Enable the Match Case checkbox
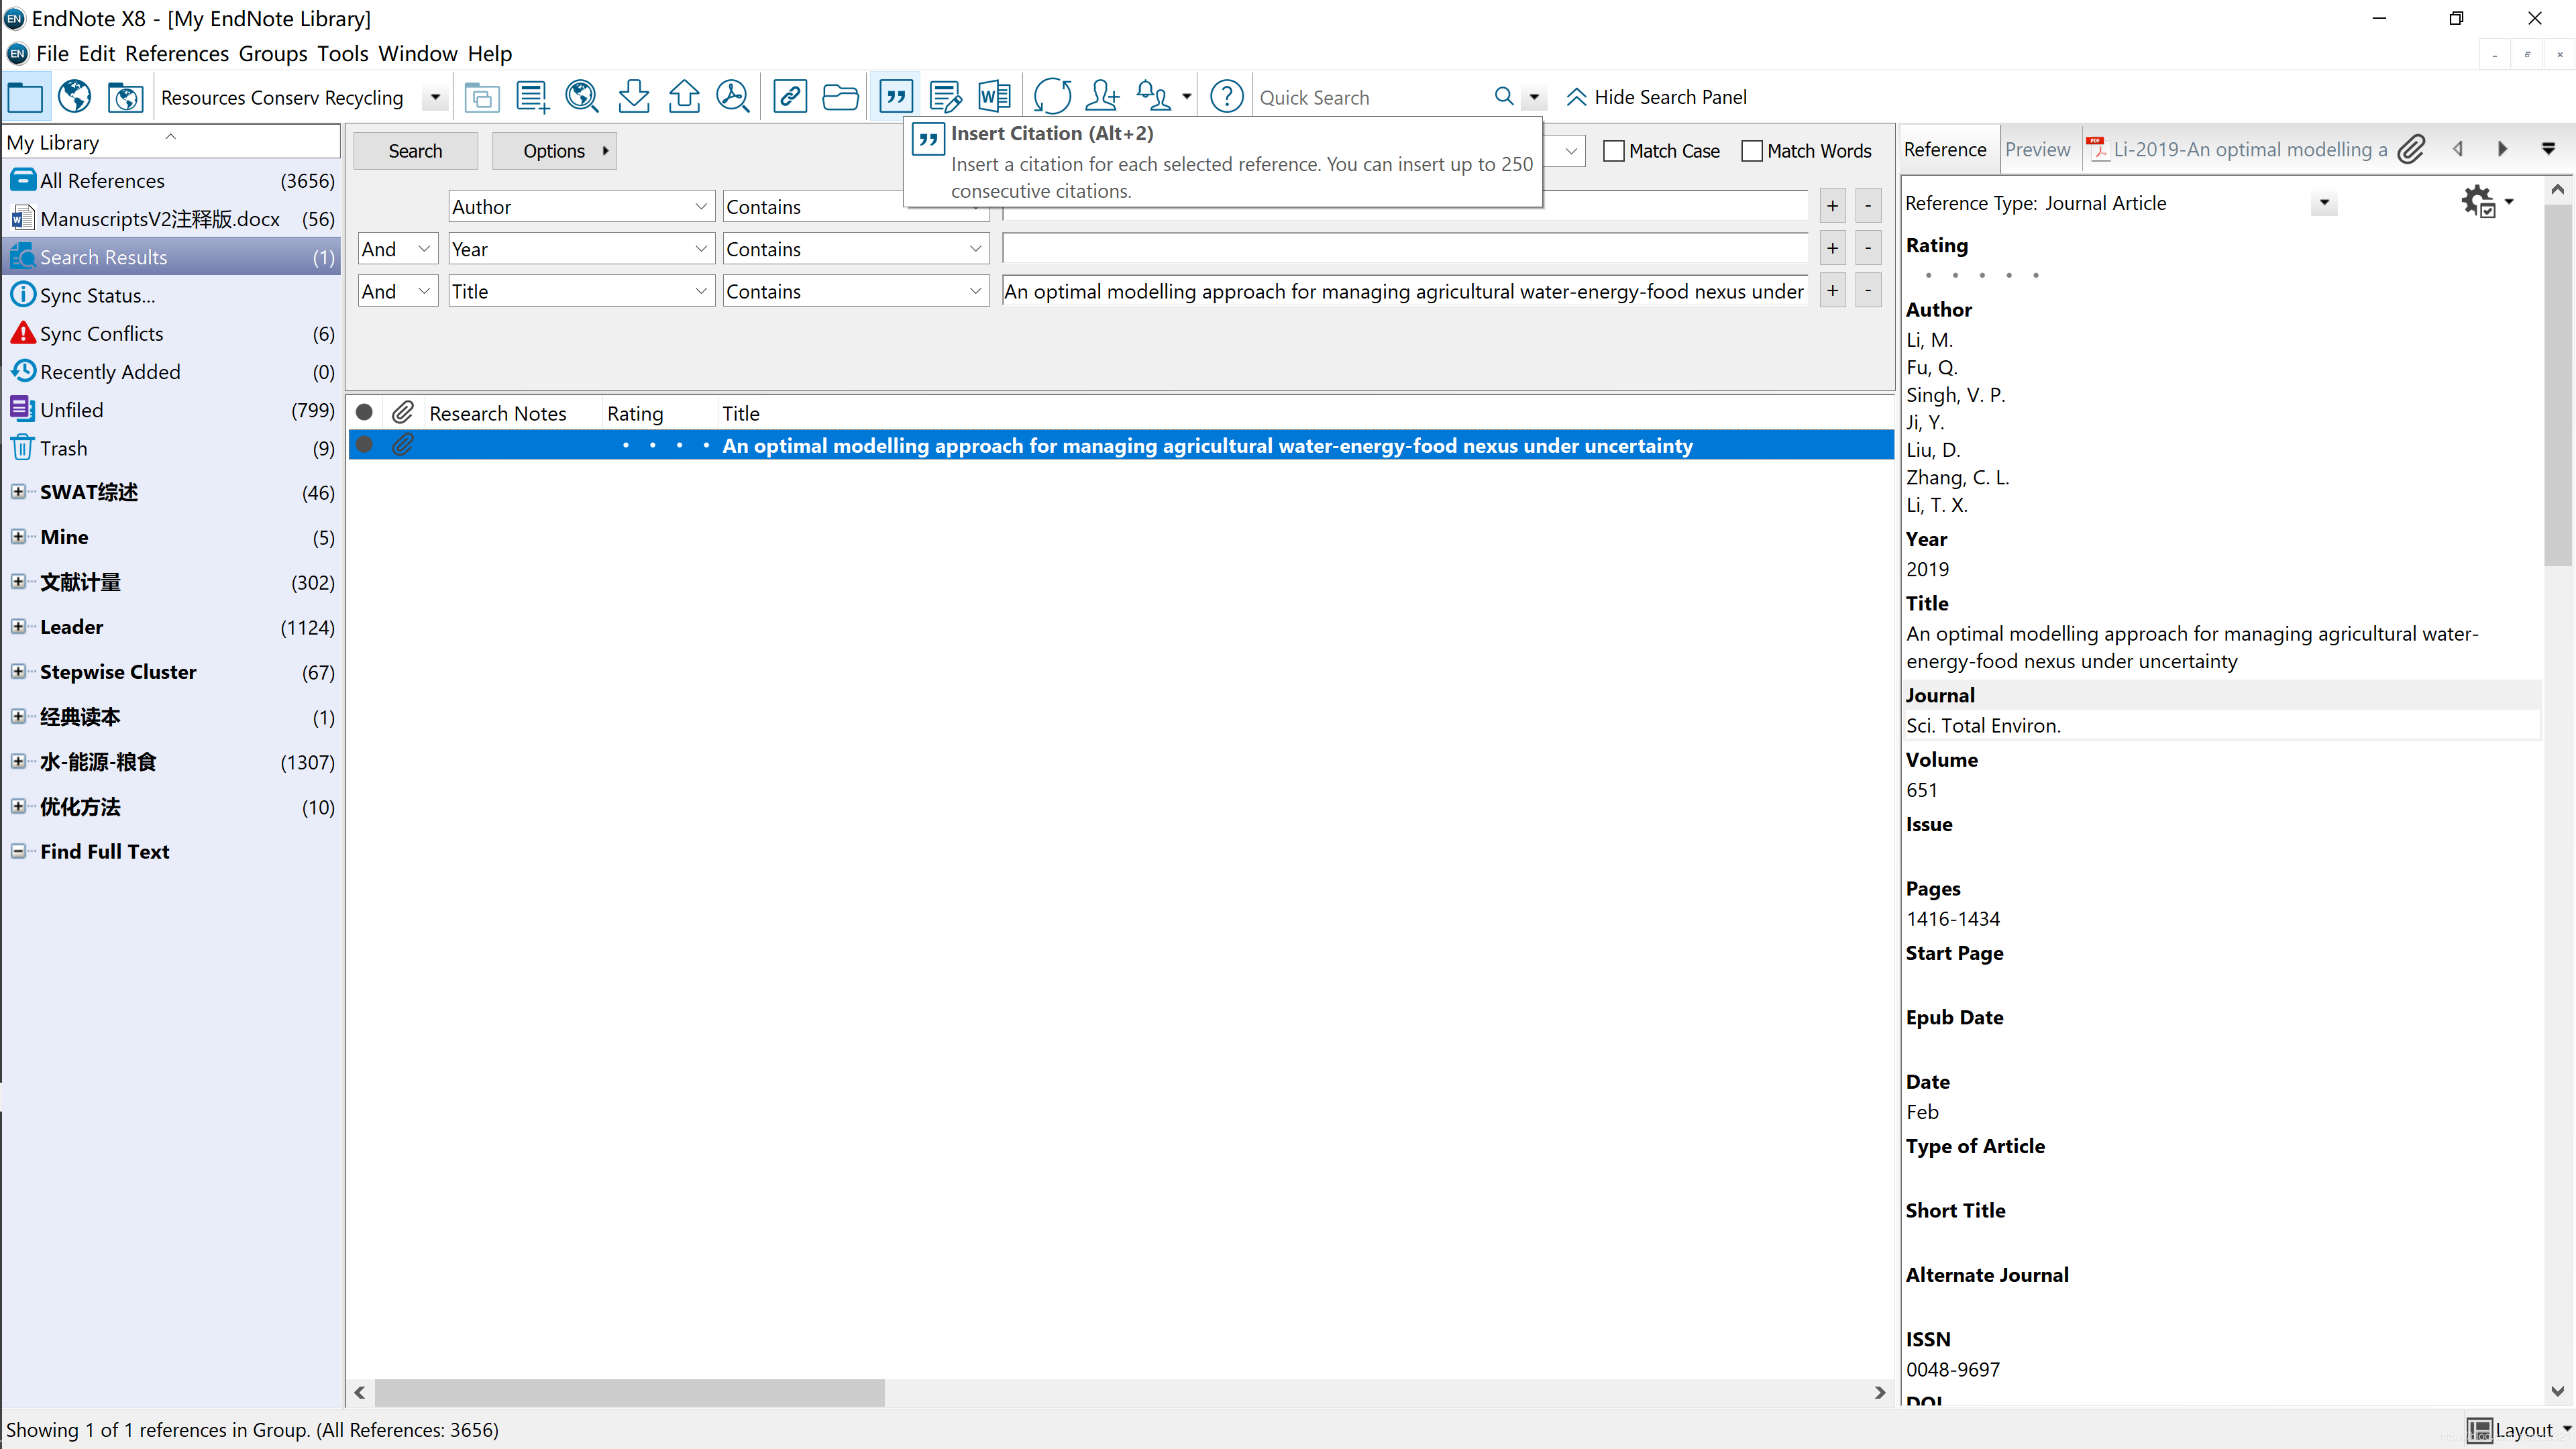The image size is (2576, 1449). coord(1613,151)
